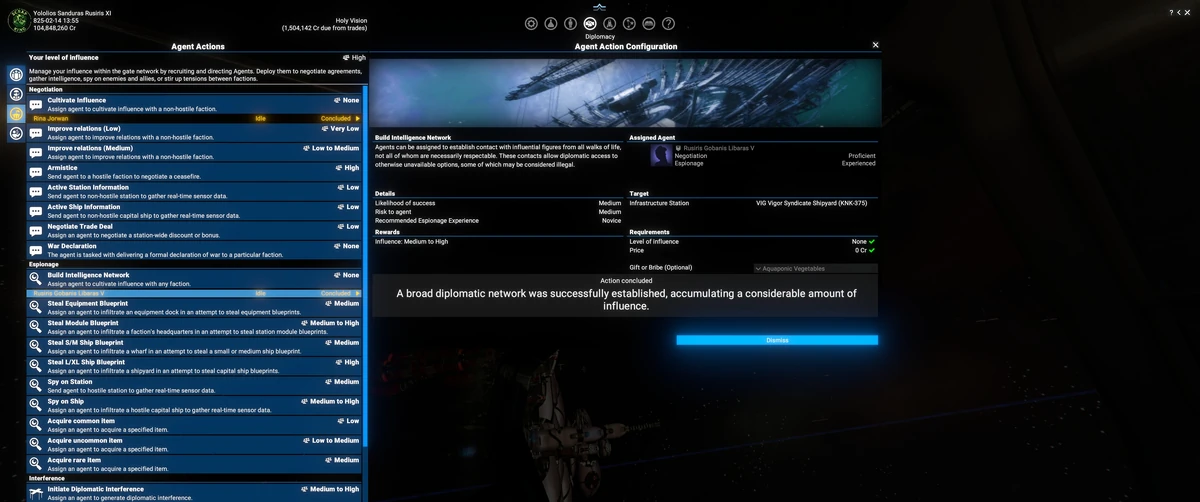Close the Agent Action Configuration panel
The width and height of the screenshot is (1200, 502).
[875, 45]
